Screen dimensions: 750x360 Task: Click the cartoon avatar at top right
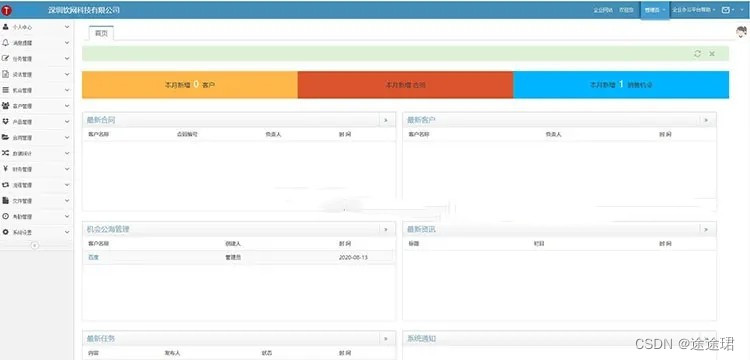[742, 32]
